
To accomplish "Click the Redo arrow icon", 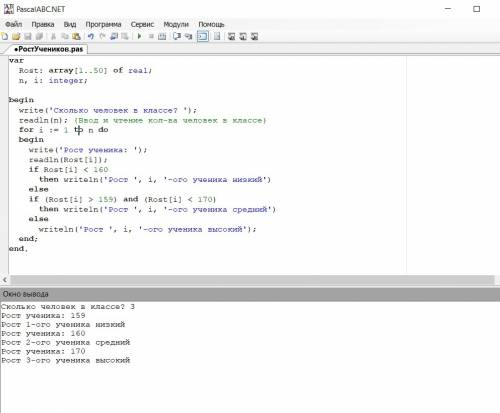I will point(102,36).
